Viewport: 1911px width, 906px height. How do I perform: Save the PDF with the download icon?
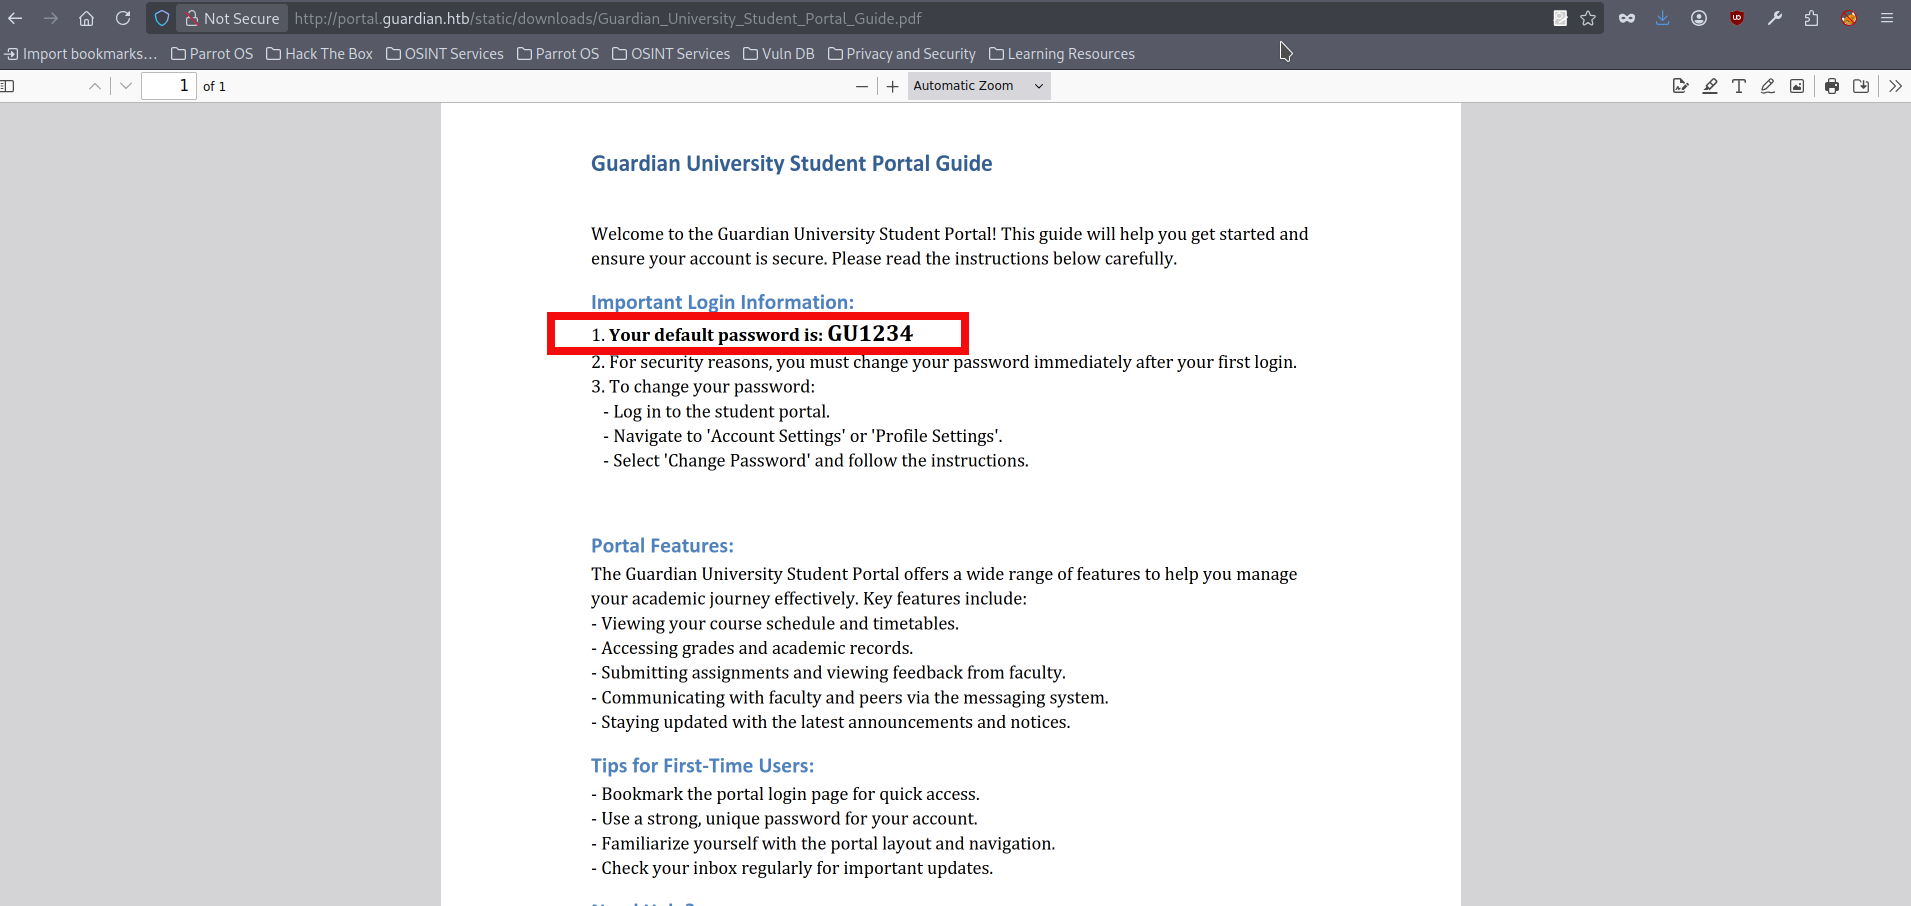point(1861,86)
